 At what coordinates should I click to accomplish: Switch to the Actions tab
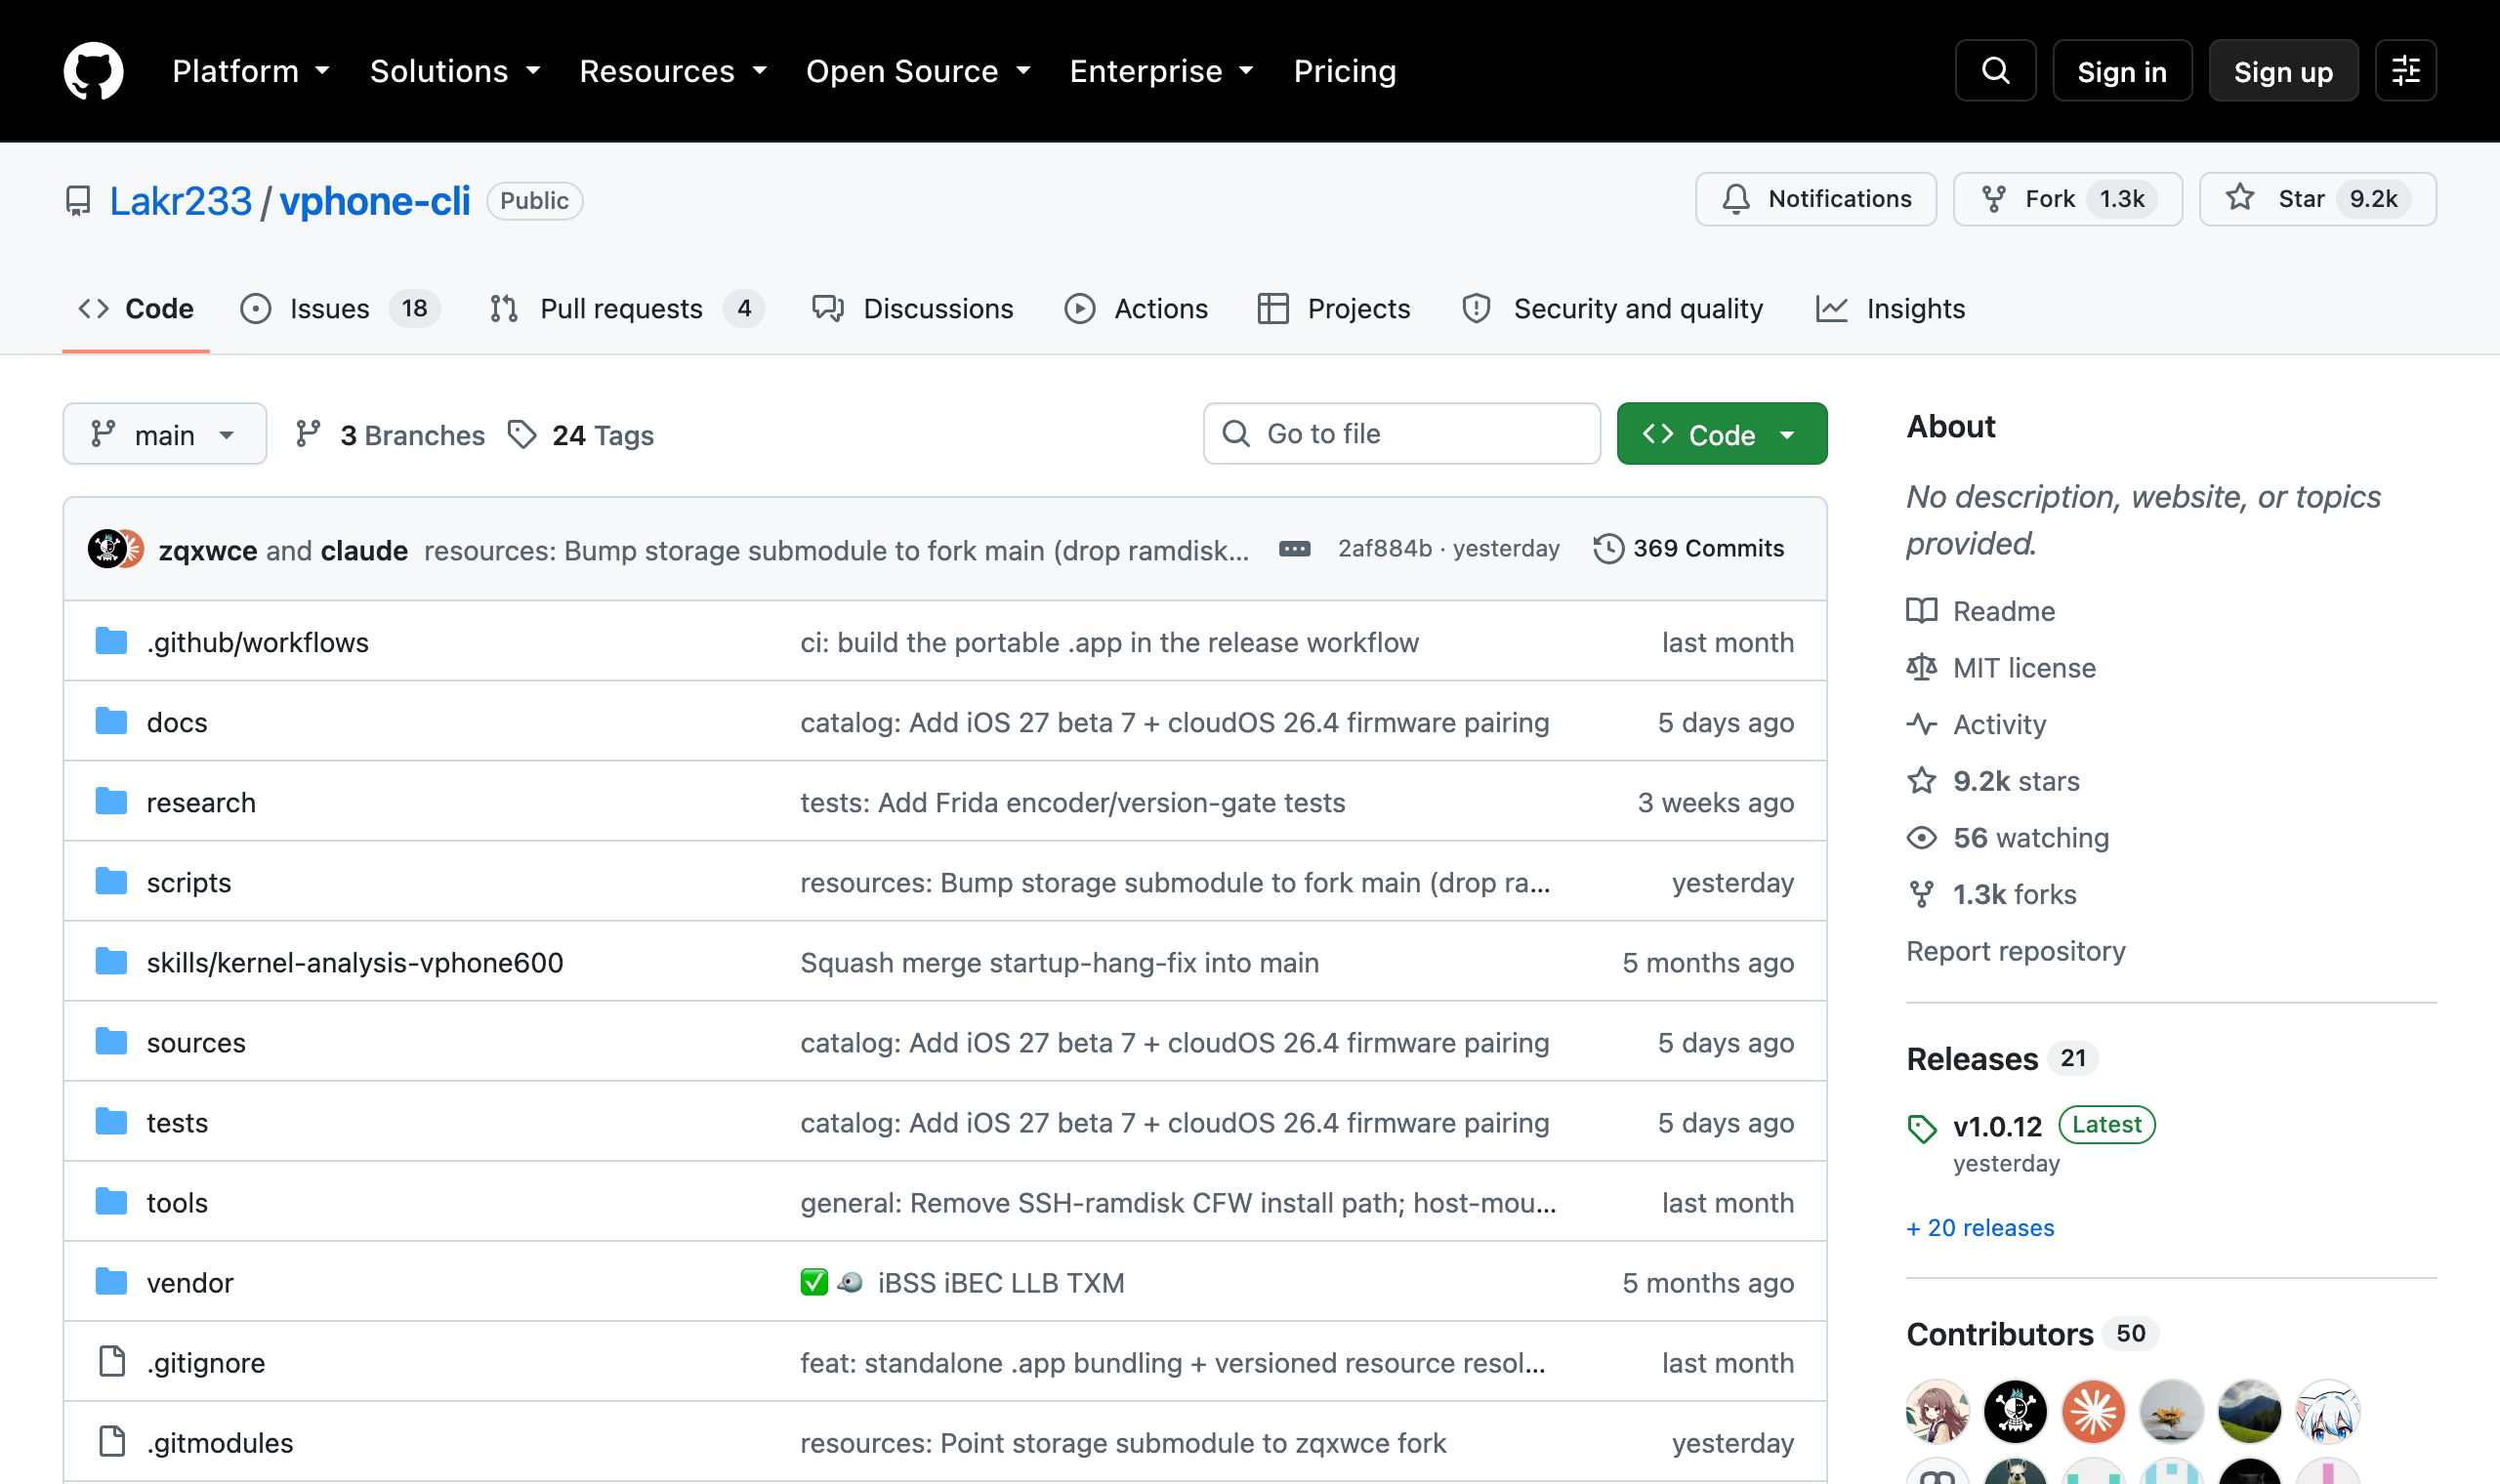point(1136,309)
